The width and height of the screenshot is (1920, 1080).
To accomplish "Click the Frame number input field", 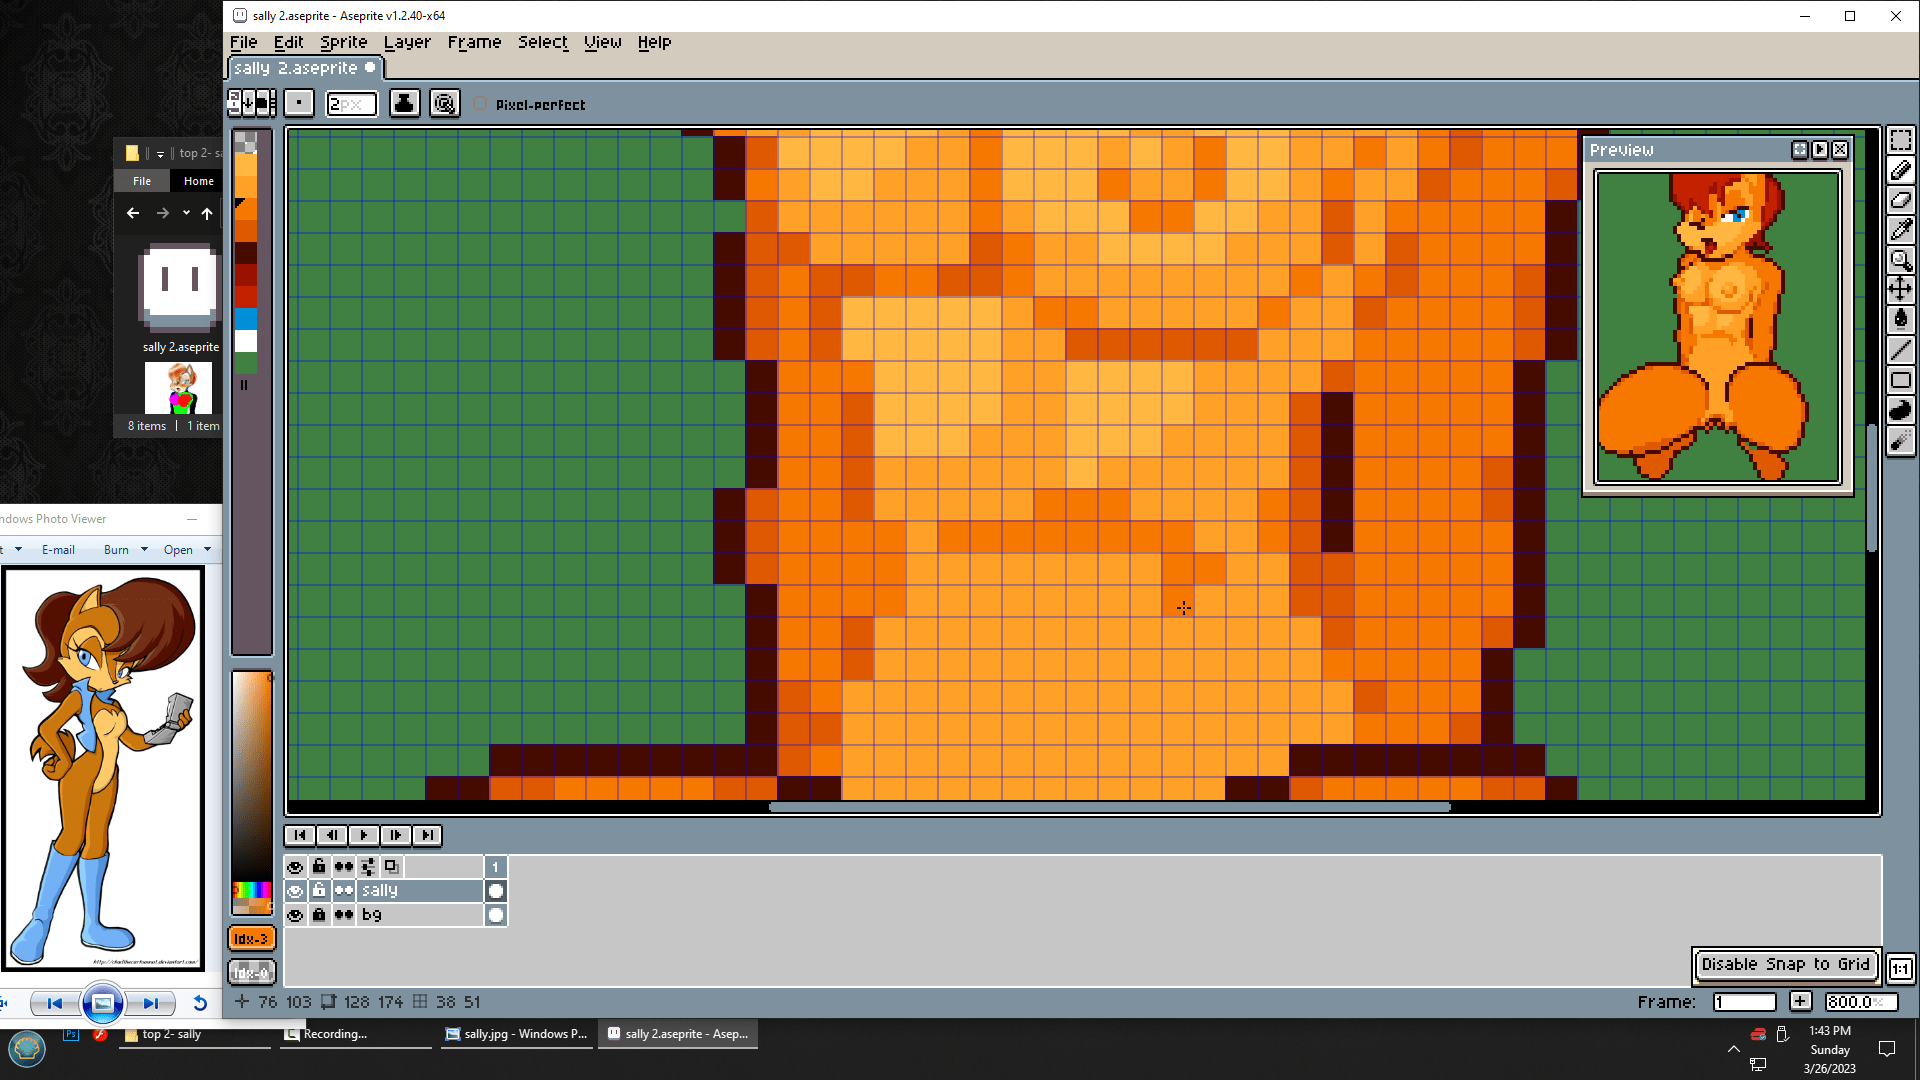I will point(1744,1001).
